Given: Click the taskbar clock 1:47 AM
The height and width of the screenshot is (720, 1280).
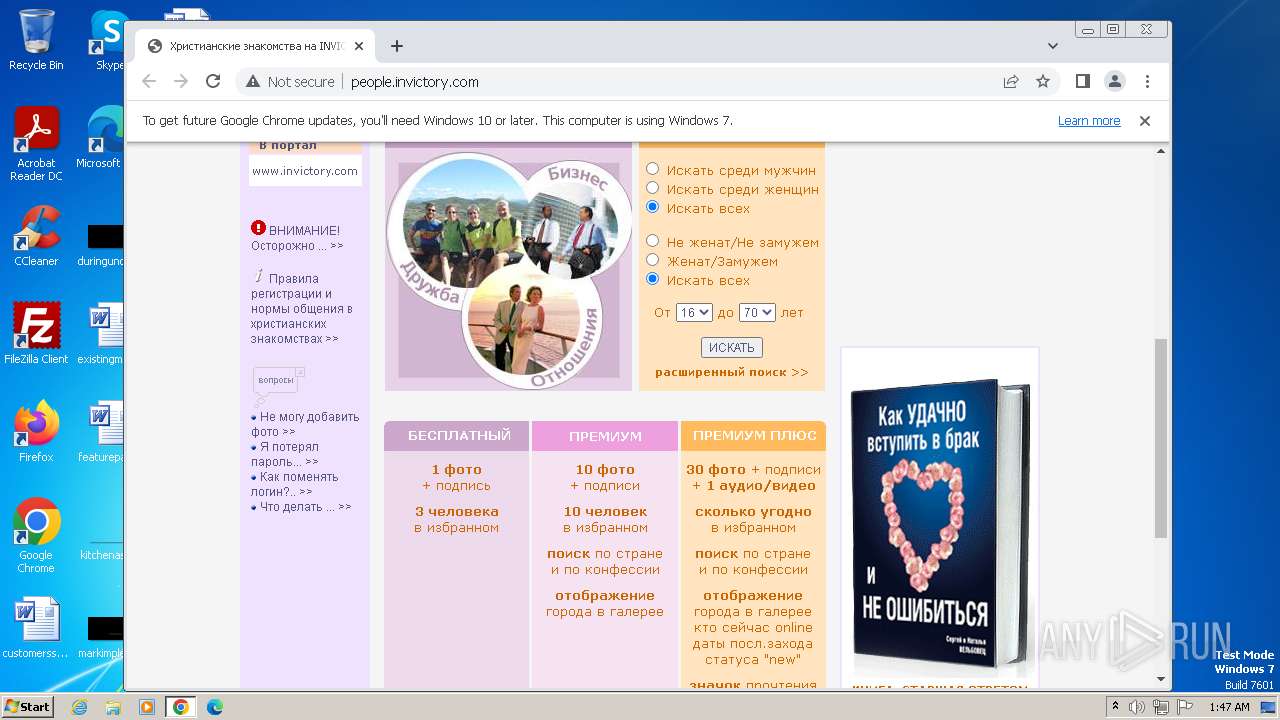Looking at the screenshot, I should pos(1229,707).
